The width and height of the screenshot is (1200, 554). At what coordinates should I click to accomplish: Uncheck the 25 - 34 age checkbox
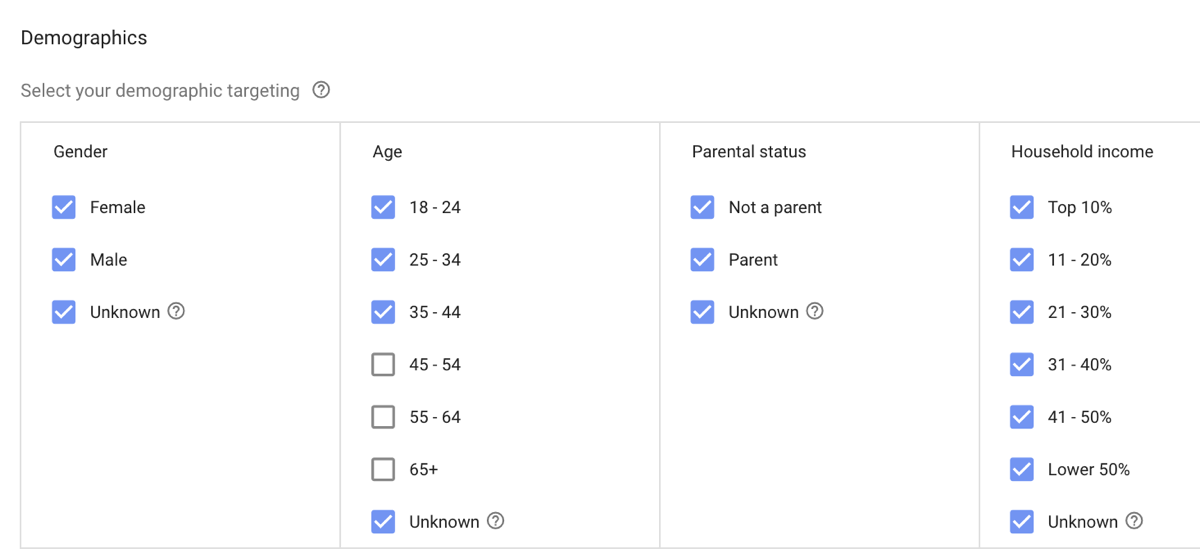coord(383,259)
